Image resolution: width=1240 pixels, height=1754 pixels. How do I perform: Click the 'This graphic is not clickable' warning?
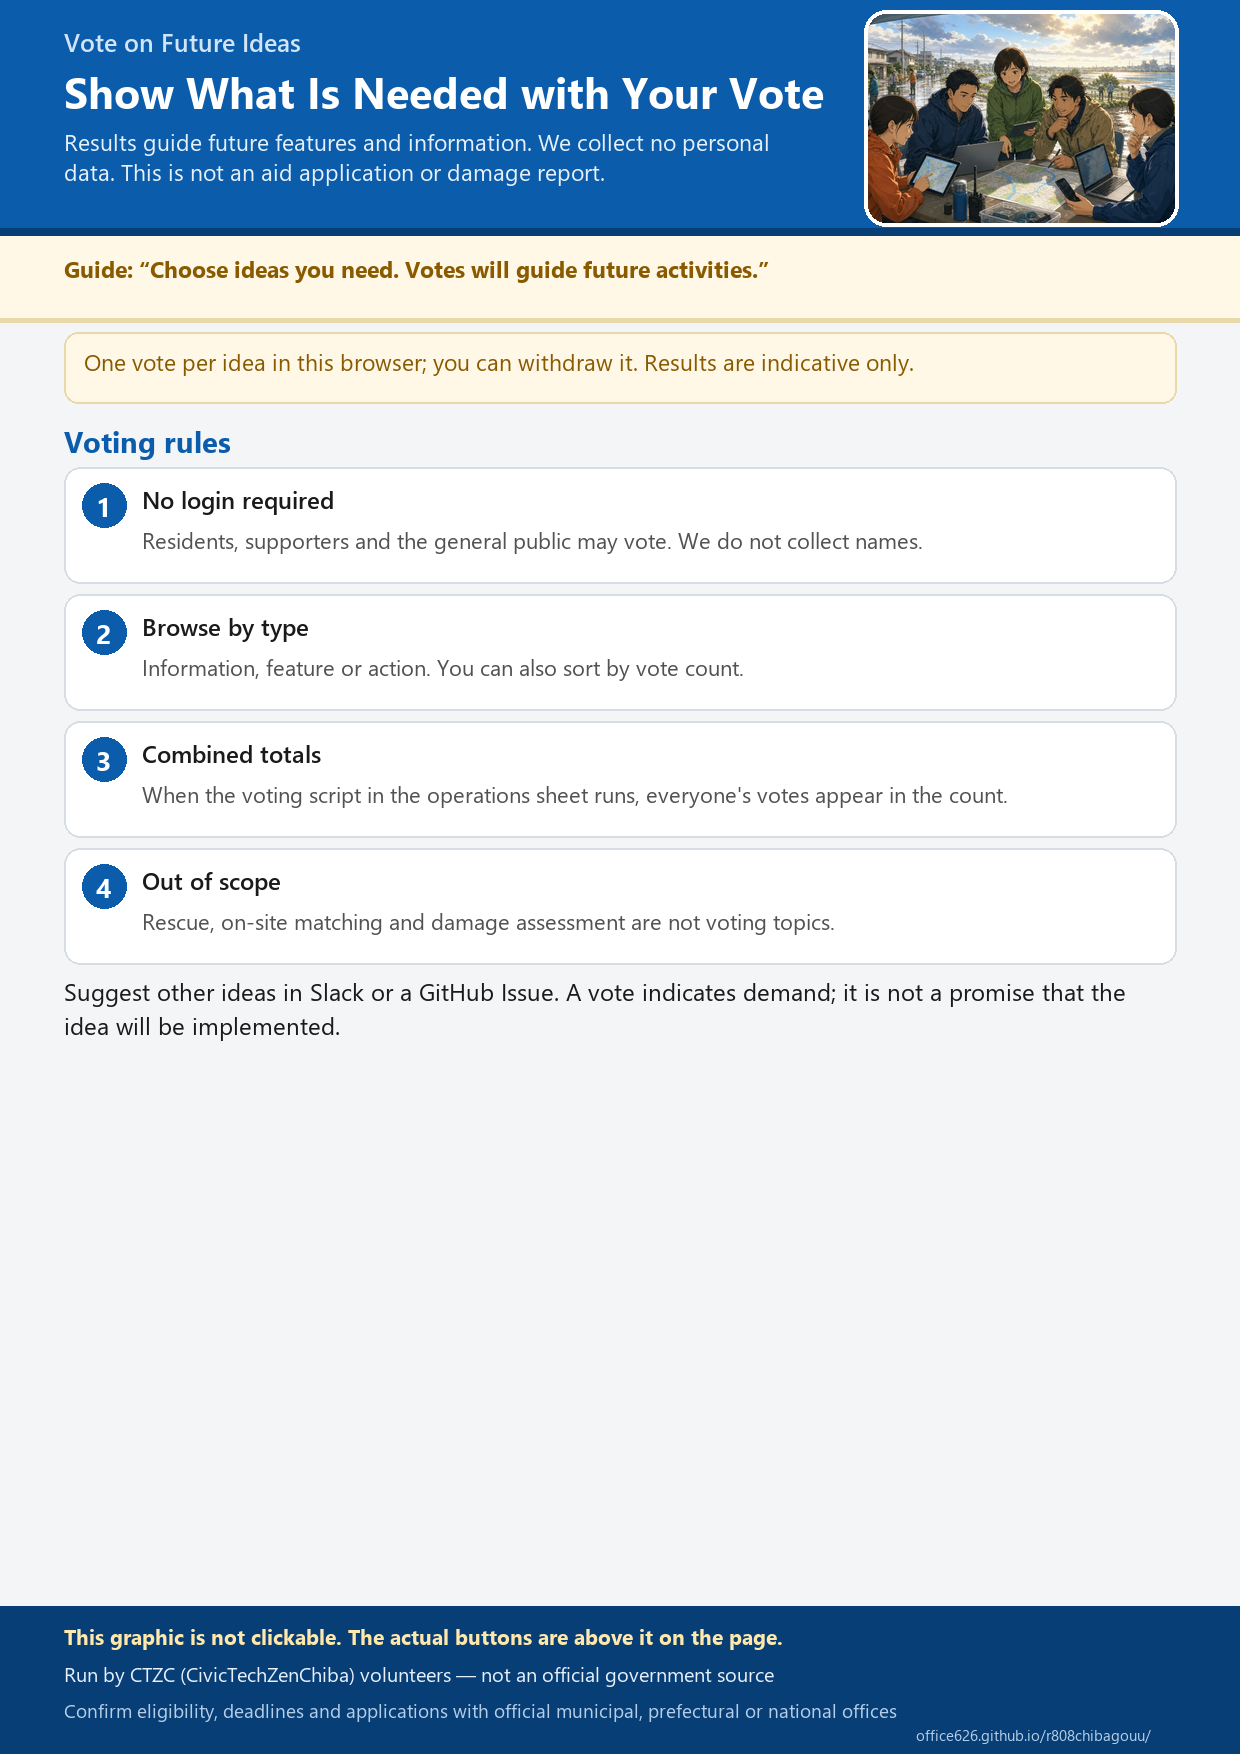423,1637
